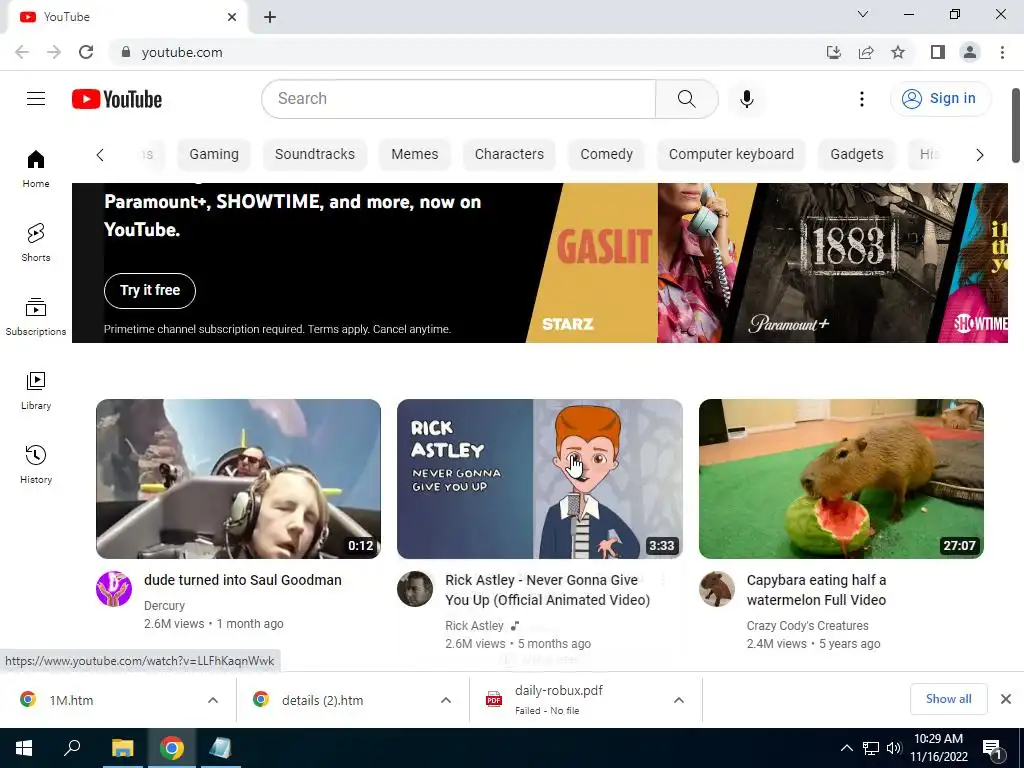The image size is (1024, 768).
Task: Open Chrome profile avatar
Action: point(970,52)
